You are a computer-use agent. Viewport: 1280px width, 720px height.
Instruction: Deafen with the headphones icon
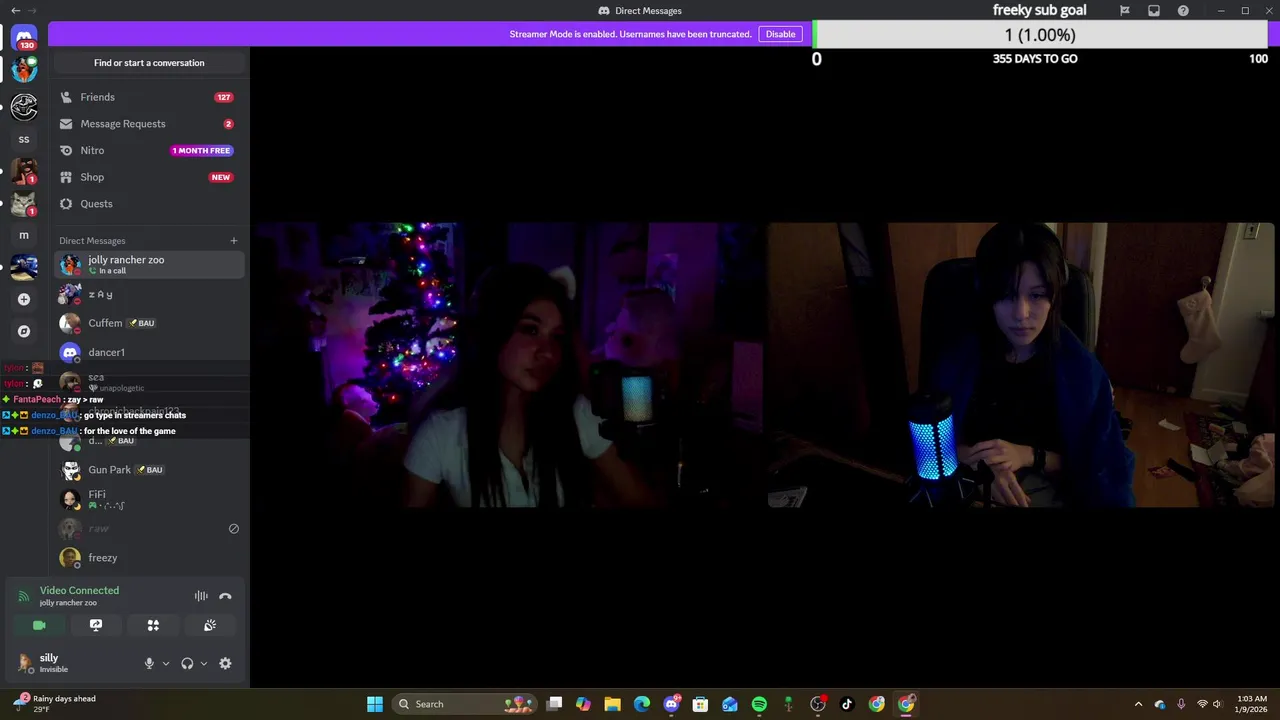coord(187,663)
